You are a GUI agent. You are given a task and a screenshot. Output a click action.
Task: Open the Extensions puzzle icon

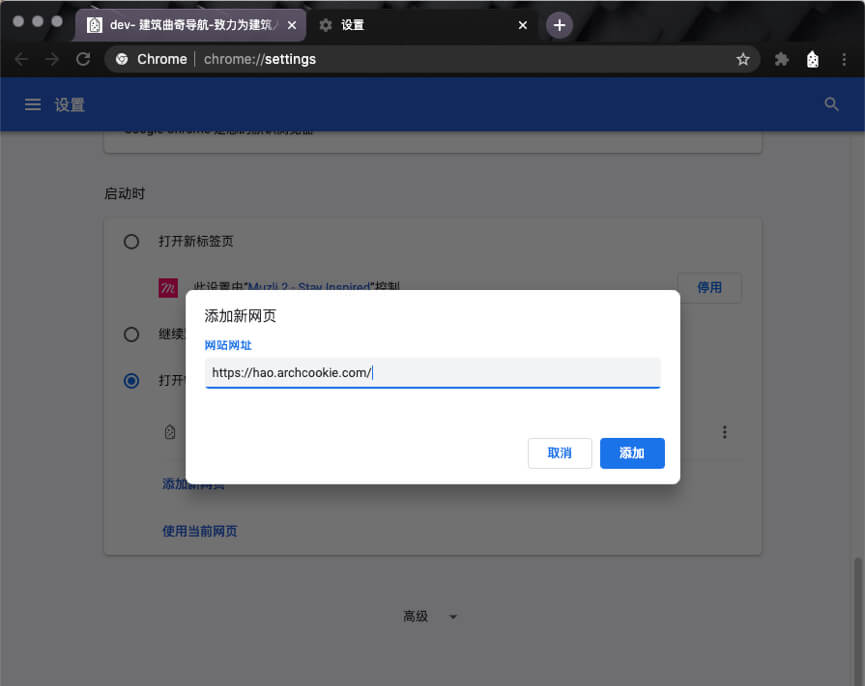(x=781, y=59)
